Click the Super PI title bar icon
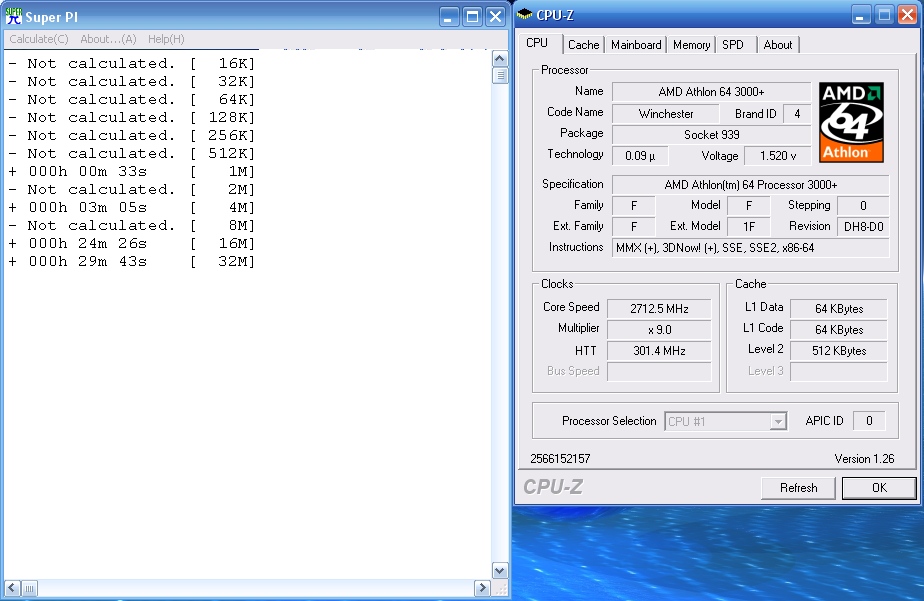The height and width of the screenshot is (601, 924). (x=14, y=16)
